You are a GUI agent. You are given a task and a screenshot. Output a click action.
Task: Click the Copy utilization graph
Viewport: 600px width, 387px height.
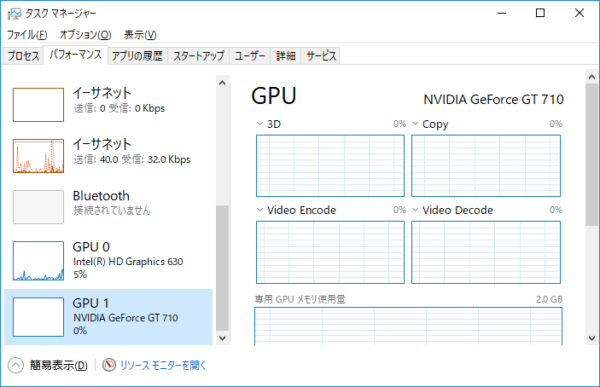(x=486, y=166)
